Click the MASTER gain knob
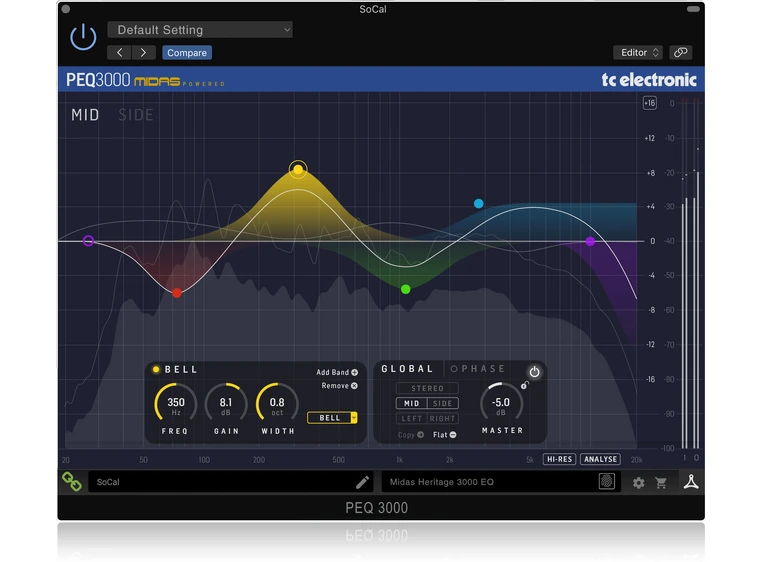 click(x=501, y=403)
